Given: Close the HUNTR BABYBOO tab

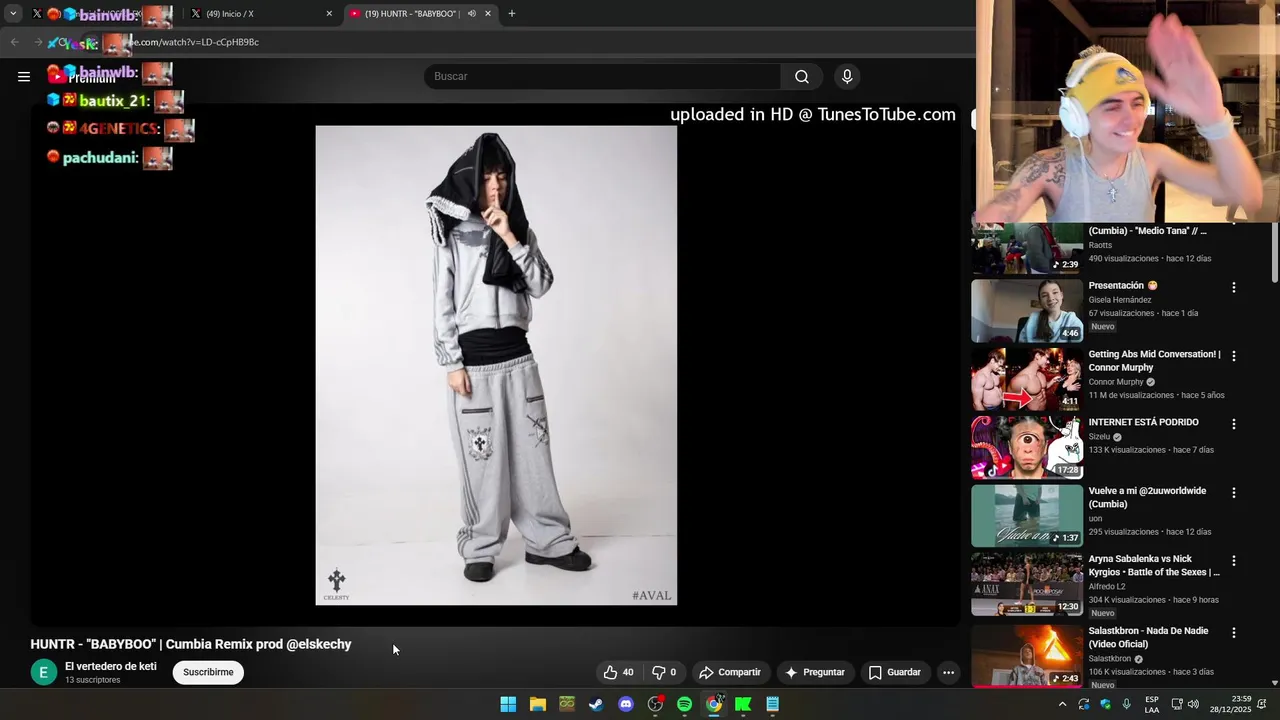Looking at the screenshot, I should coord(488,14).
